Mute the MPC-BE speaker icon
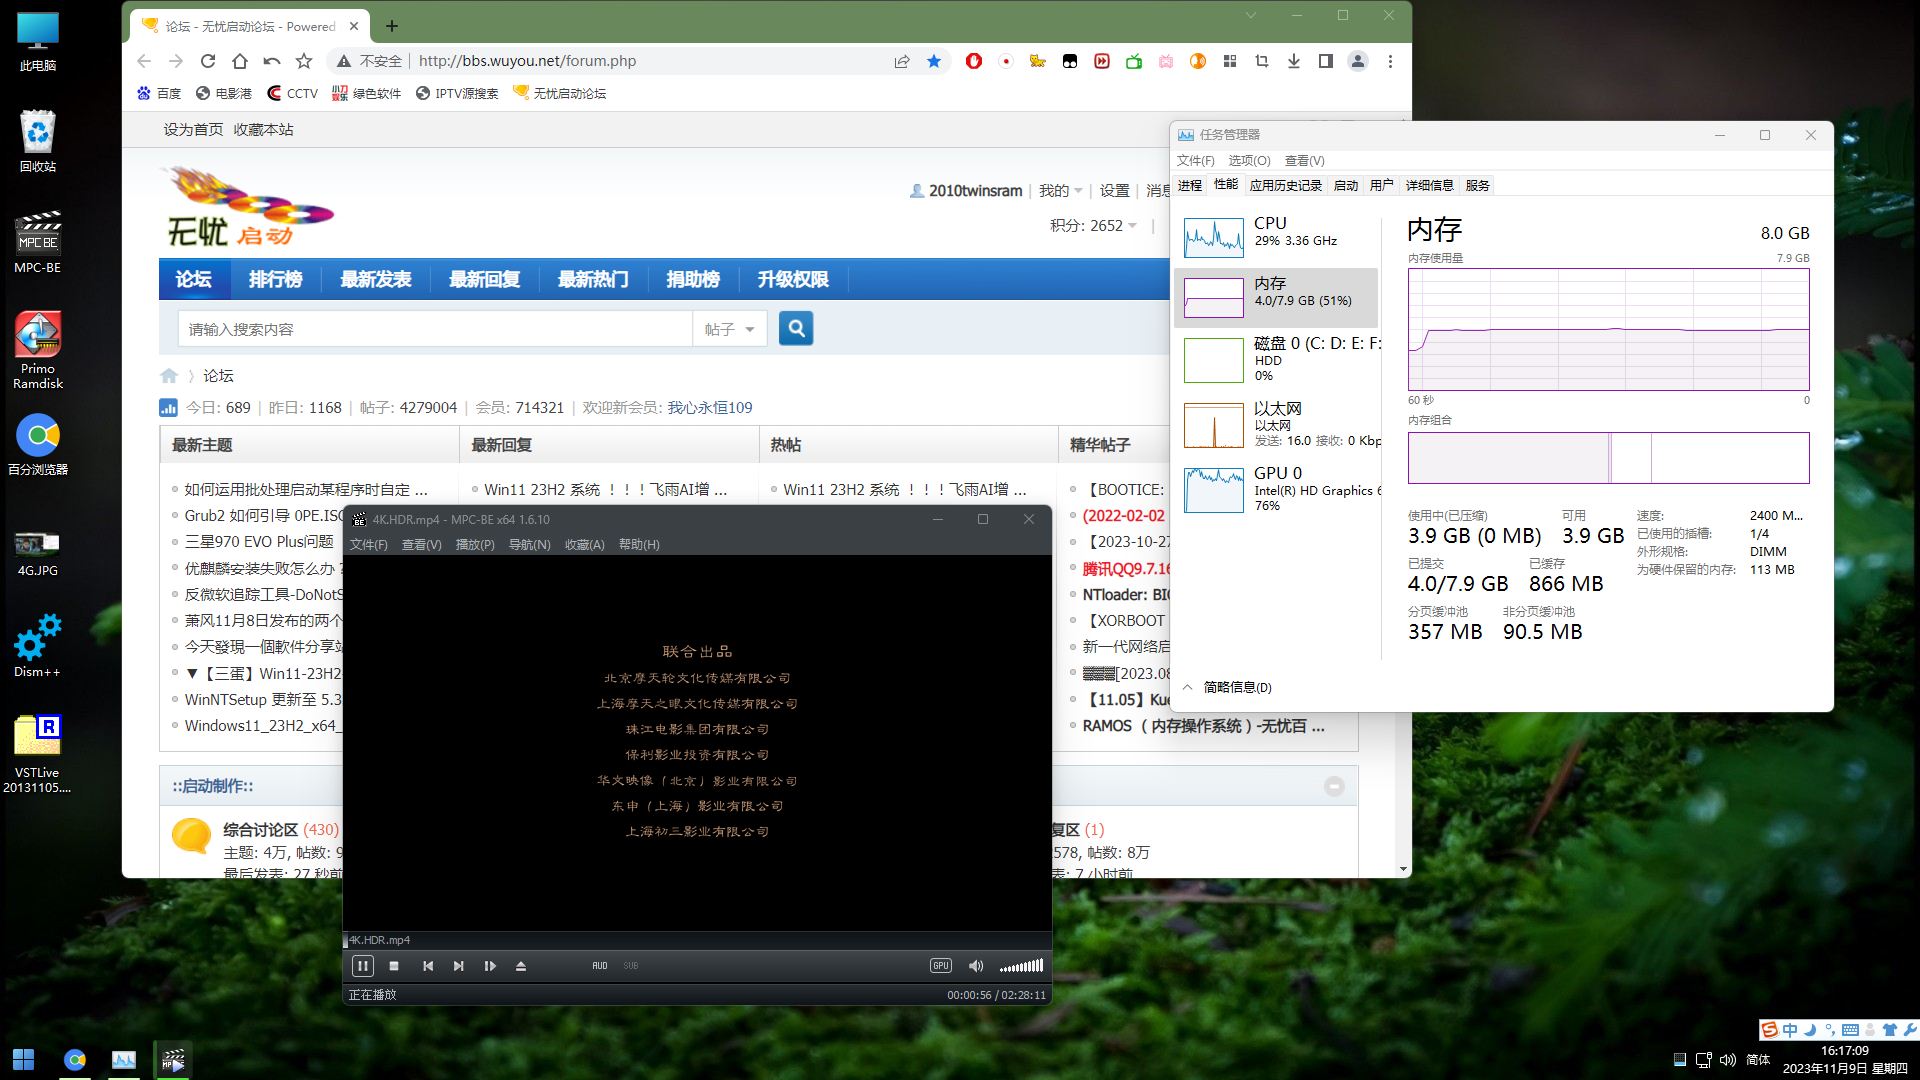This screenshot has height=1080, width=1920. [x=976, y=966]
